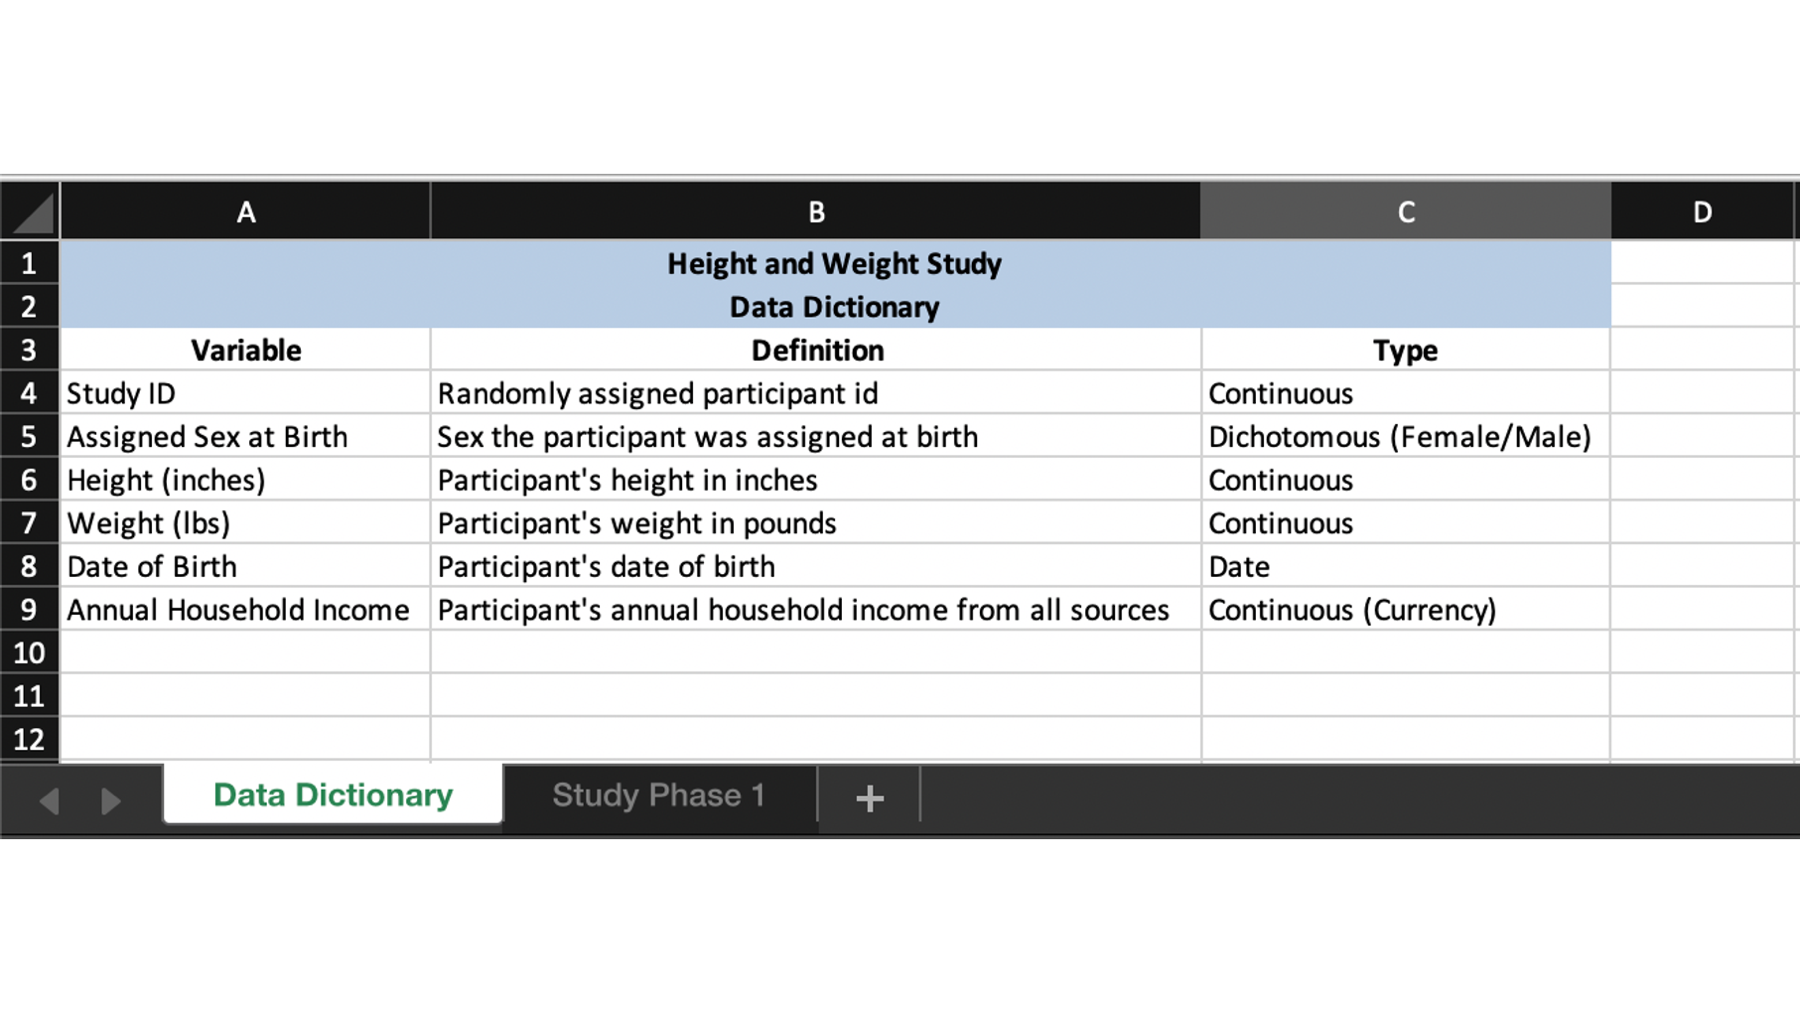Select row 10 header
This screenshot has width=1800, height=1013.
30,653
